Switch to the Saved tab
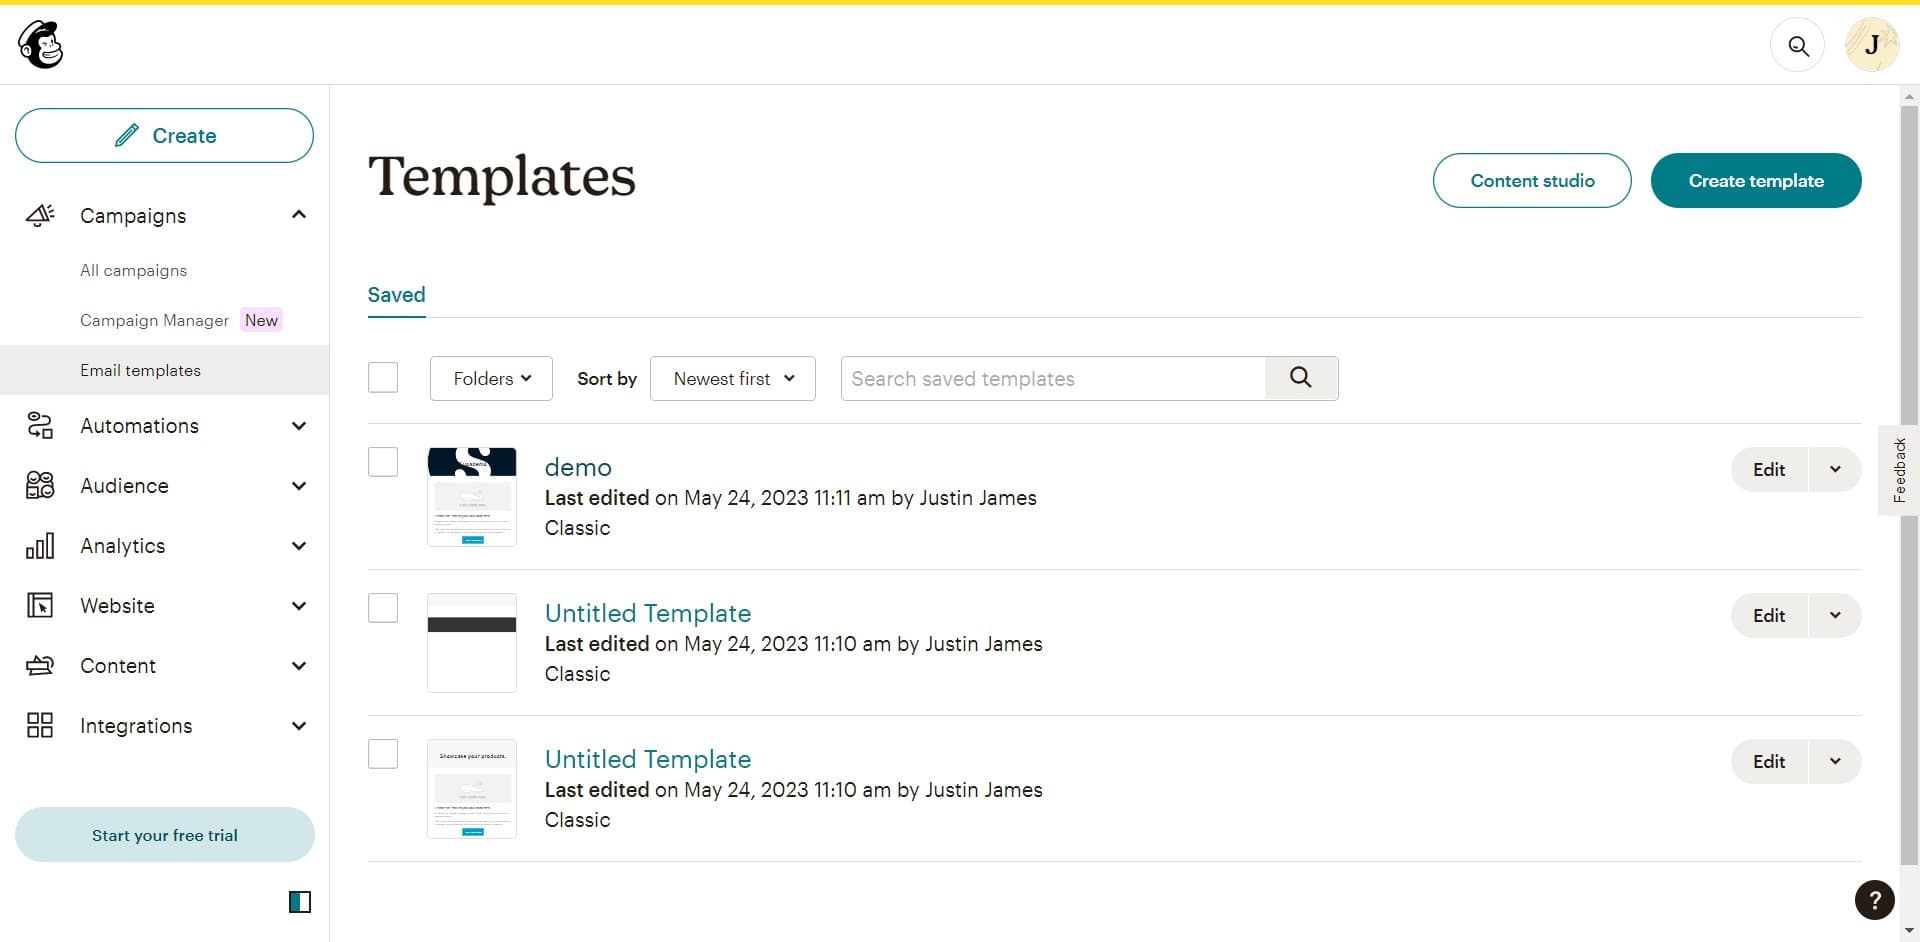The image size is (1920, 942). point(396,295)
